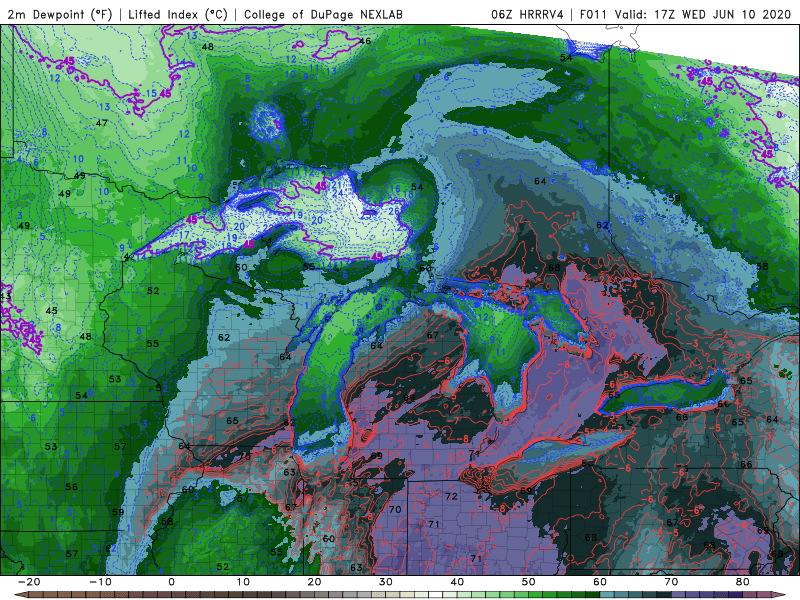The image size is (800, 600).
Task: Click the '-10' color scale label
Action: click(x=100, y=582)
